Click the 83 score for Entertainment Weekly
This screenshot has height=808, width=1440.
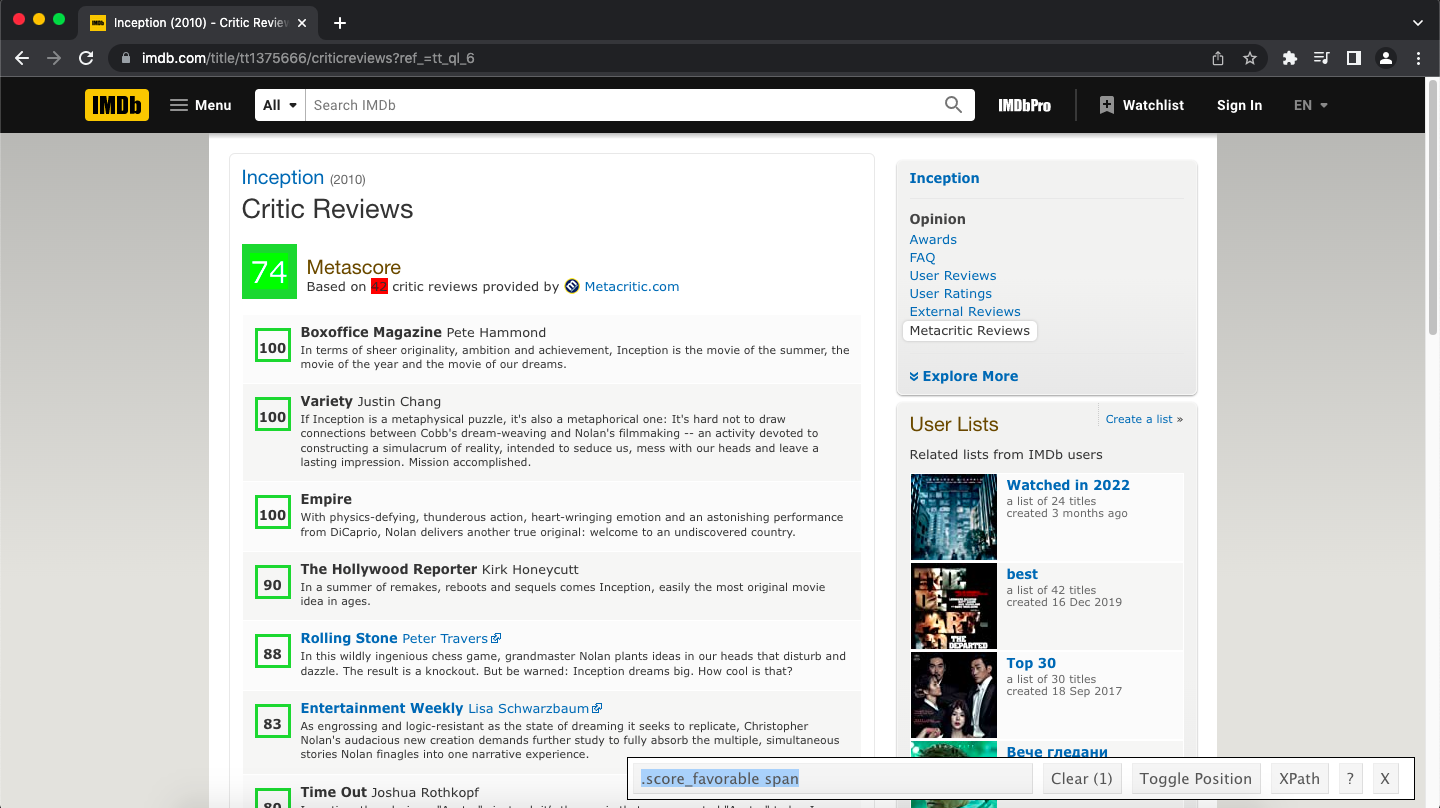pos(273,722)
